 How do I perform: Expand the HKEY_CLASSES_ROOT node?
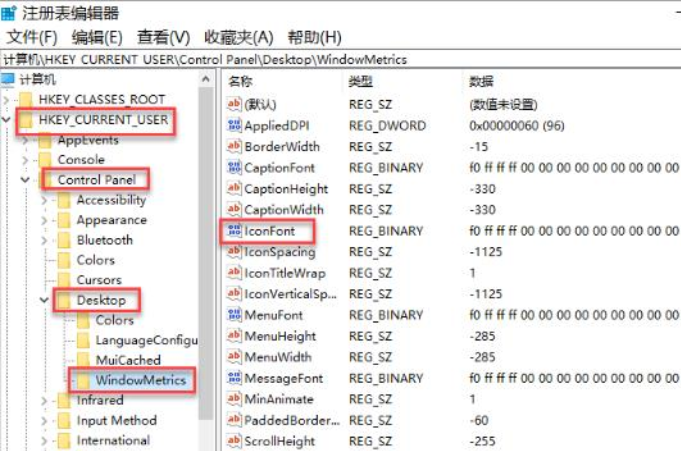6,100
